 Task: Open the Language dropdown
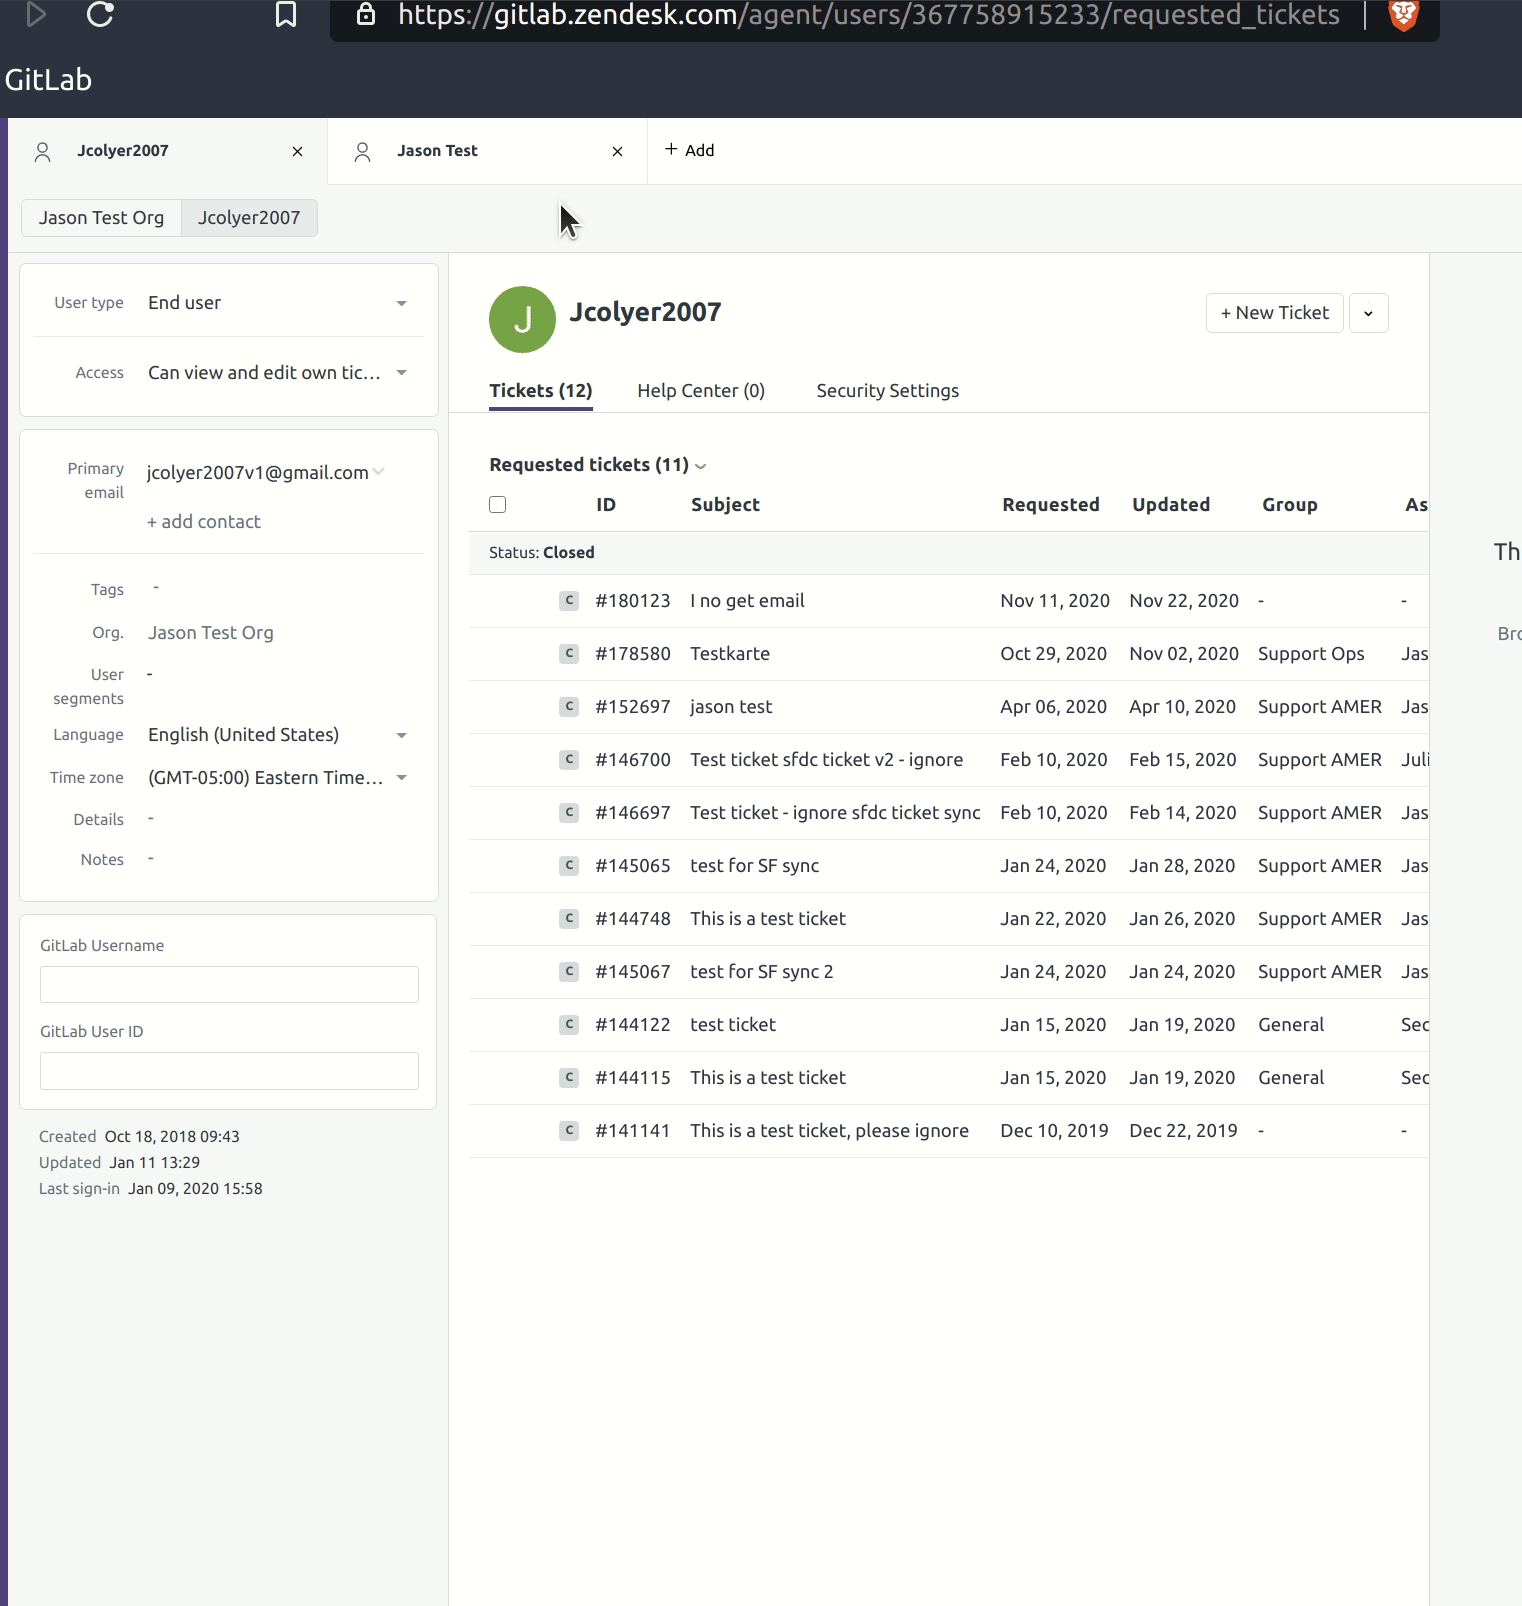tap(401, 735)
